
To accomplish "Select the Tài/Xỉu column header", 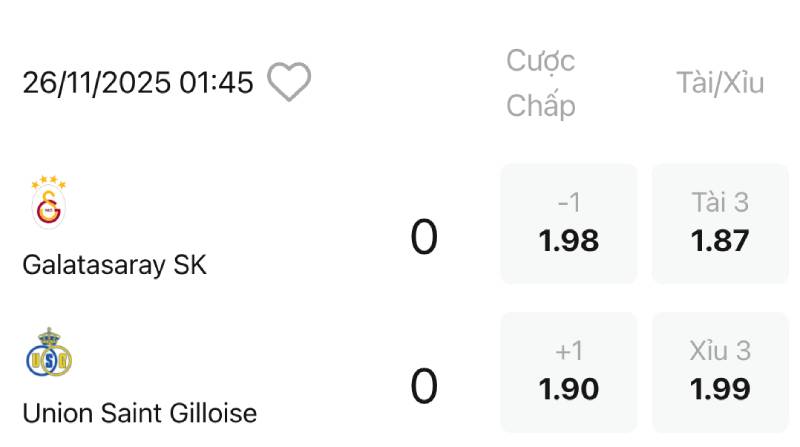I will [720, 83].
